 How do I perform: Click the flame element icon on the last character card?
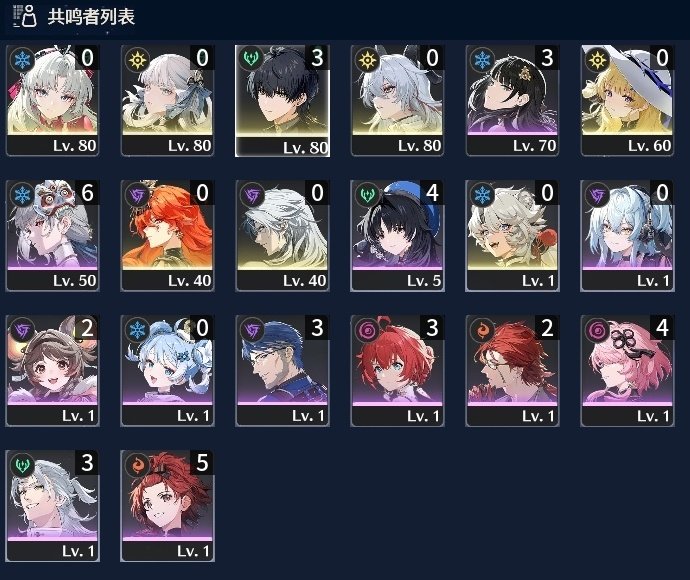(137, 464)
